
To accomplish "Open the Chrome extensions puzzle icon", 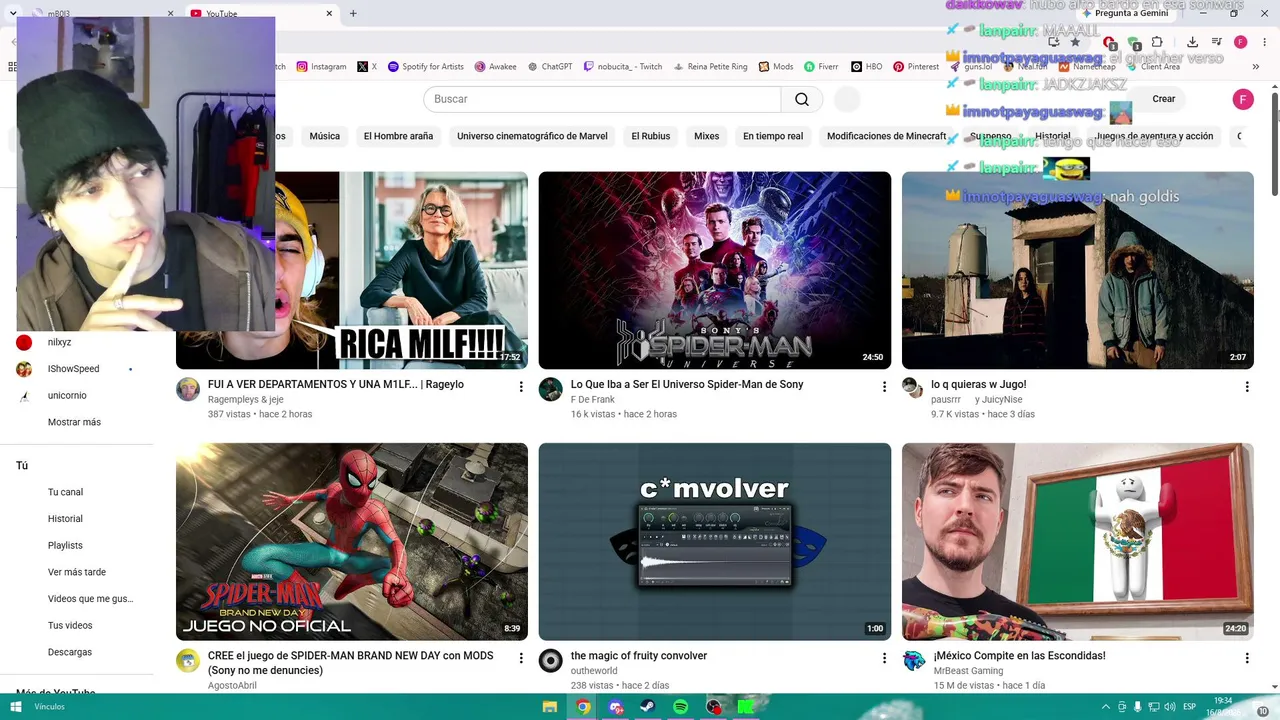I will (1157, 42).
